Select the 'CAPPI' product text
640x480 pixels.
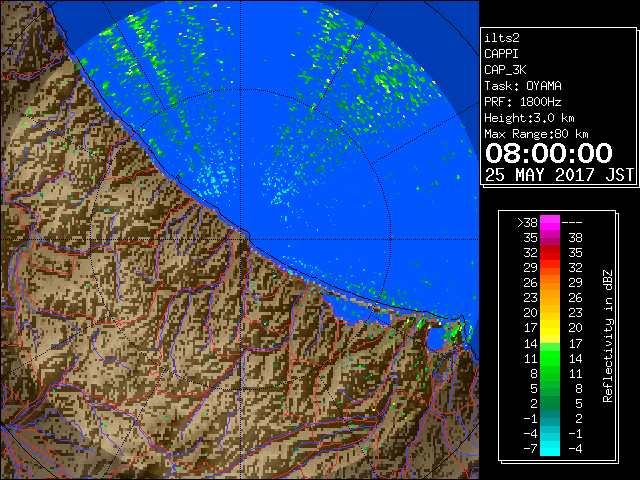pos(501,54)
